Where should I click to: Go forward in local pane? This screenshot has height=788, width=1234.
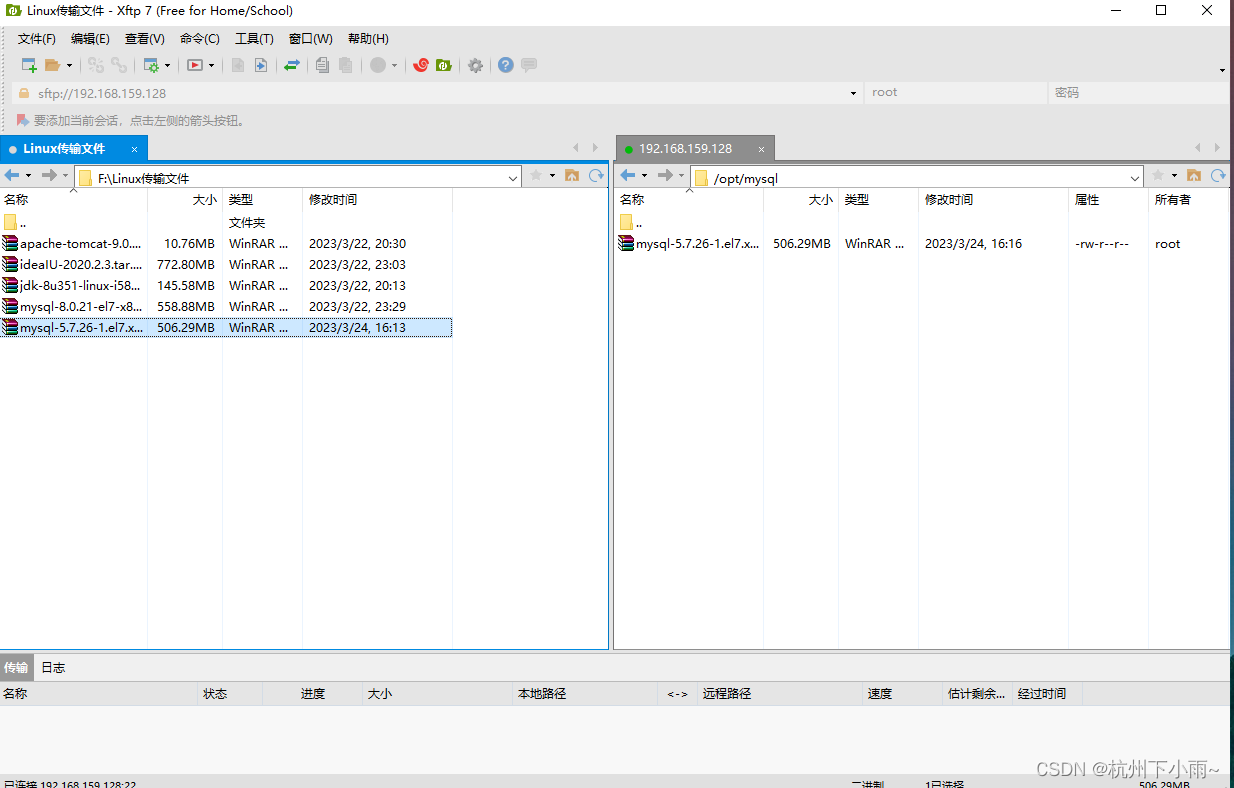coord(50,176)
